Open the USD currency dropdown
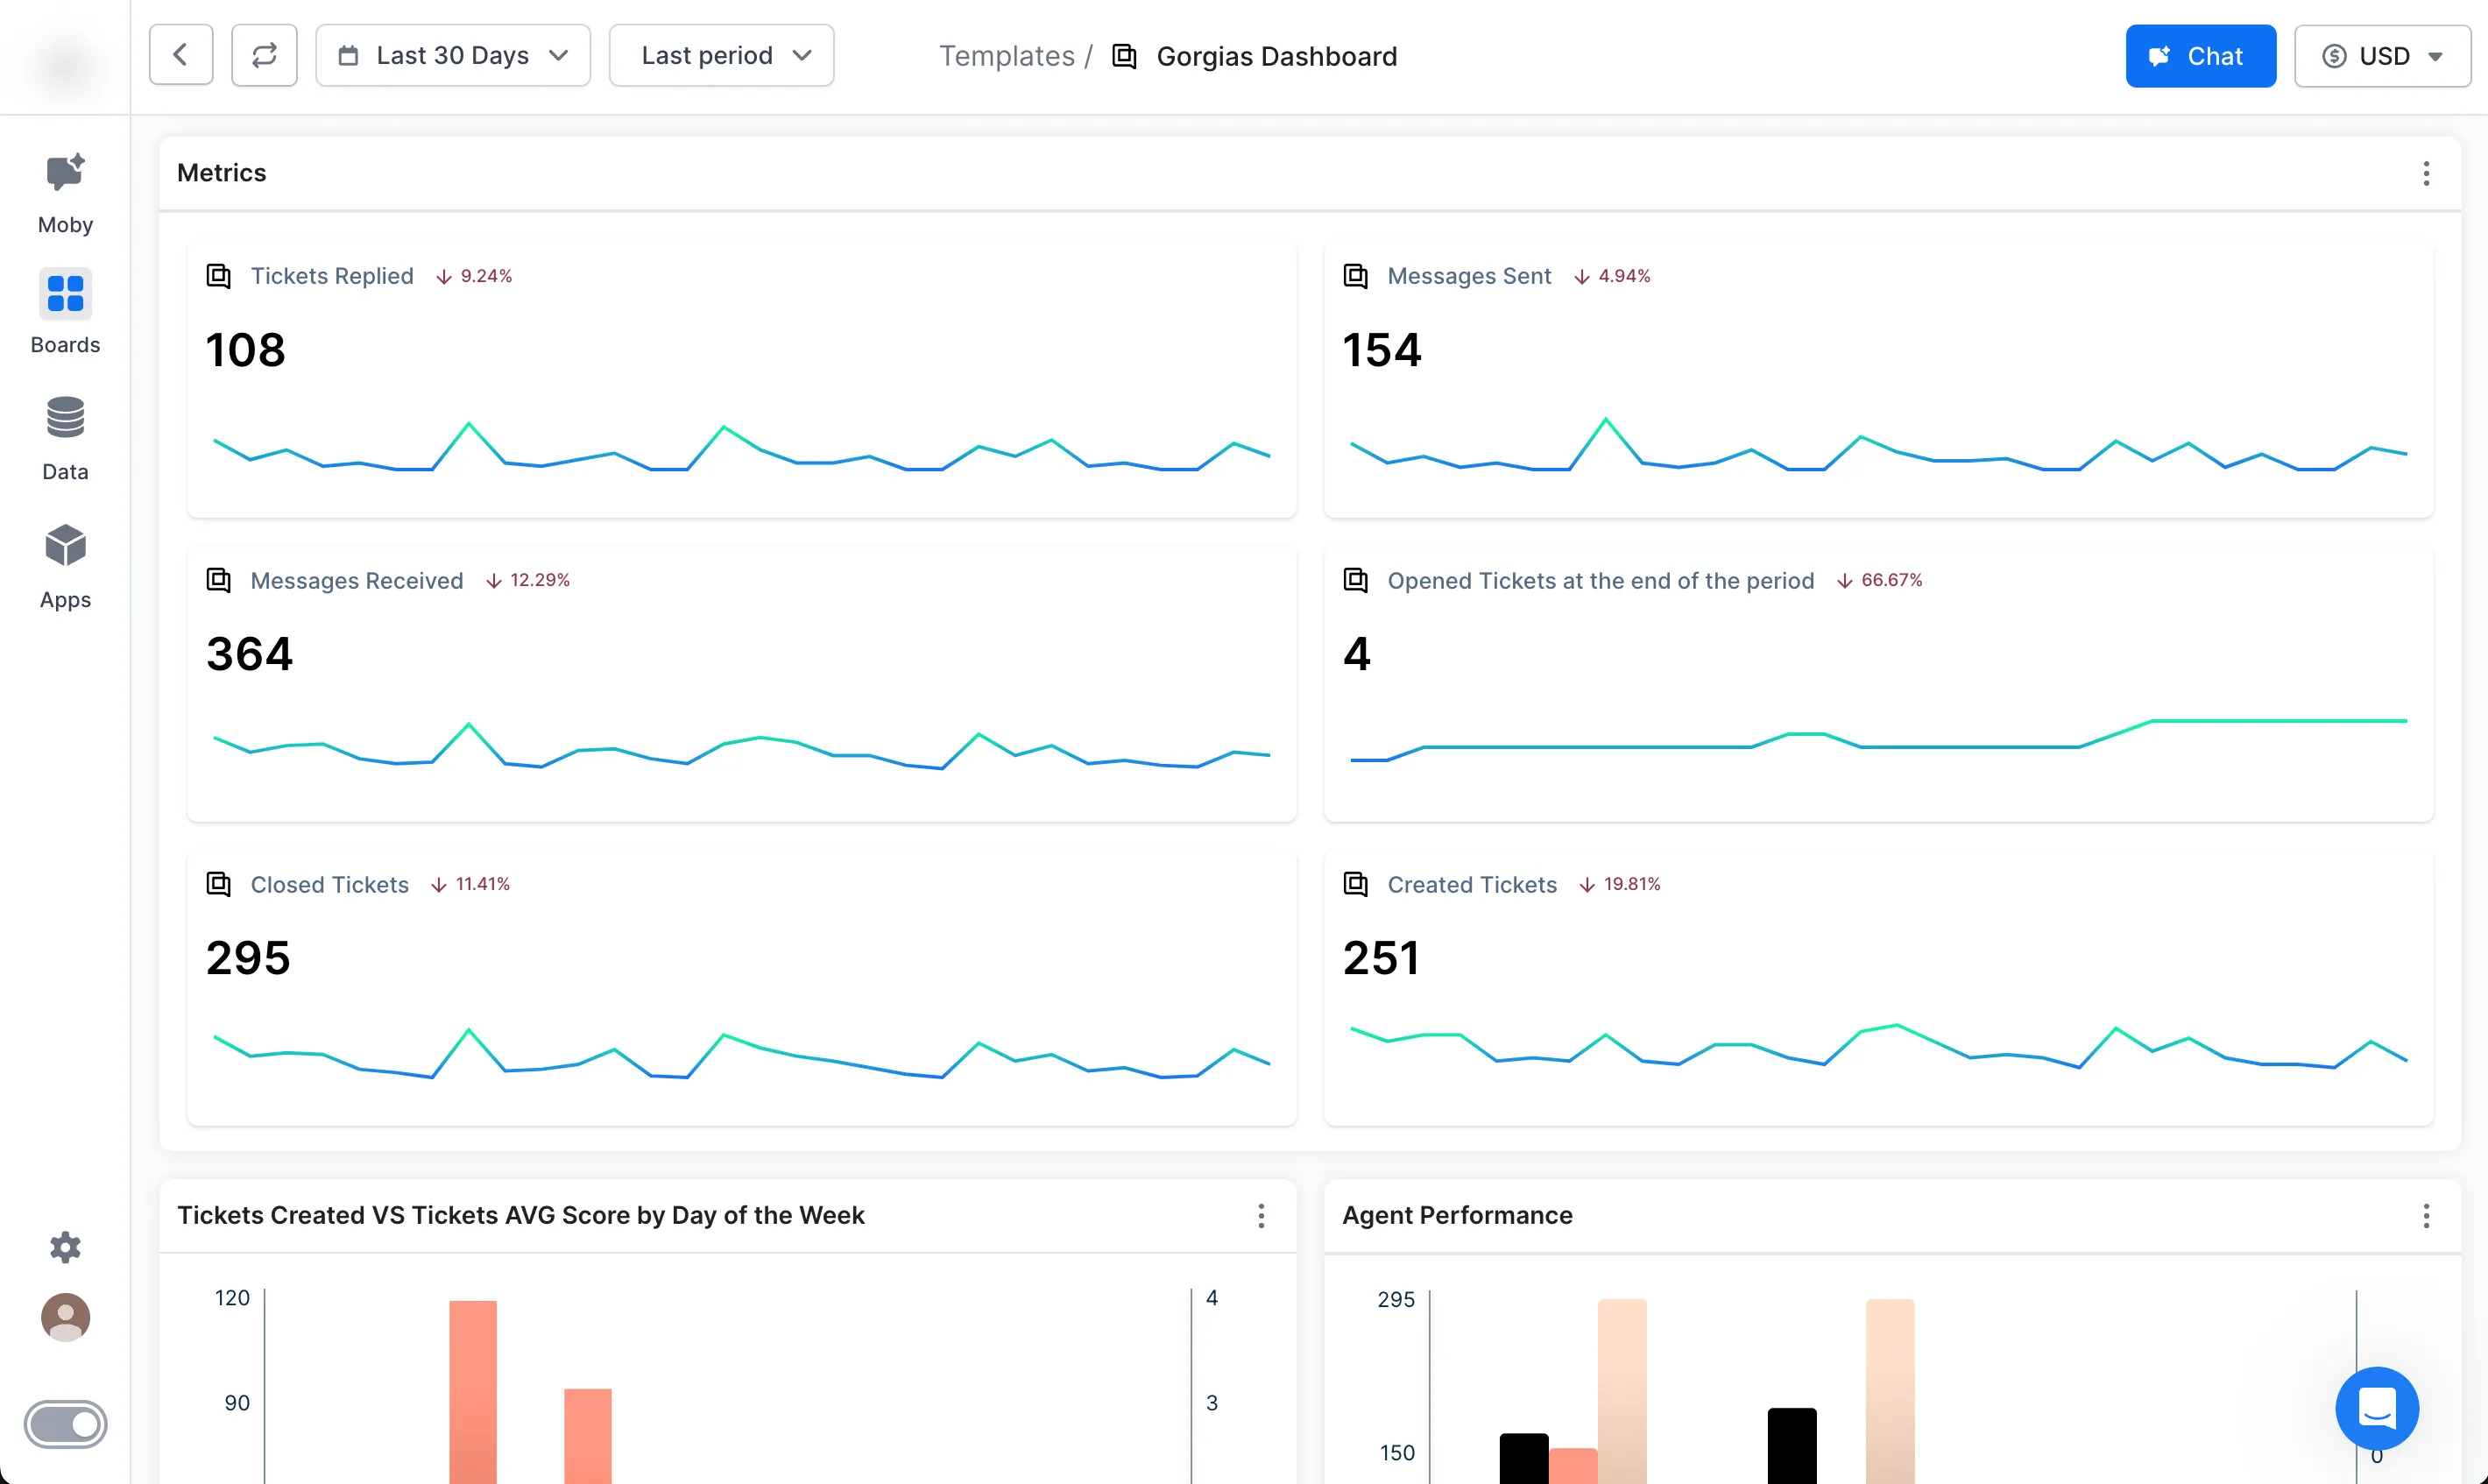The height and width of the screenshot is (1484, 2488). pyautogui.click(x=2381, y=56)
